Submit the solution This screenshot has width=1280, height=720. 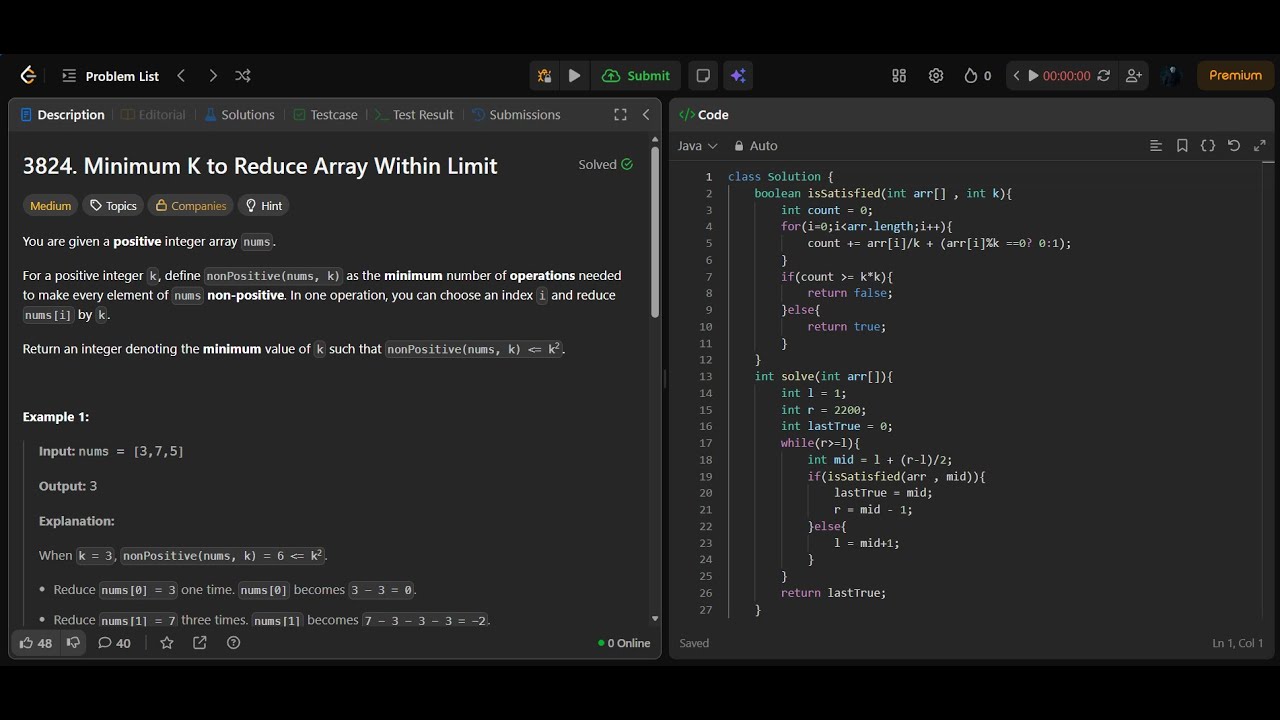(636, 75)
